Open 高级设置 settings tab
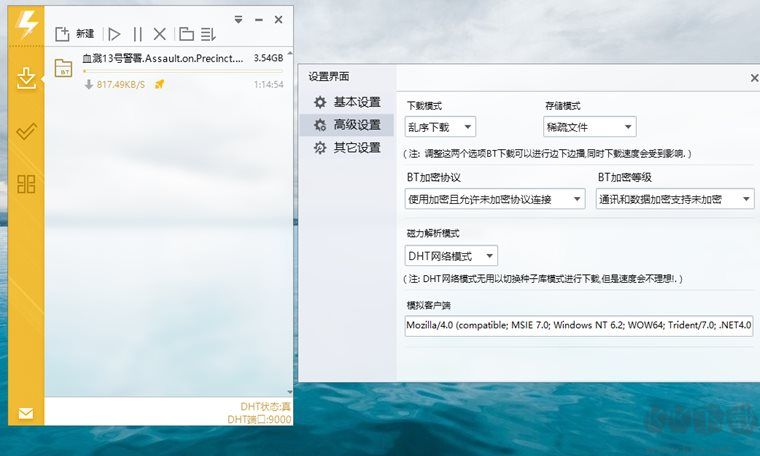This screenshot has height=456, width=760. point(347,125)
